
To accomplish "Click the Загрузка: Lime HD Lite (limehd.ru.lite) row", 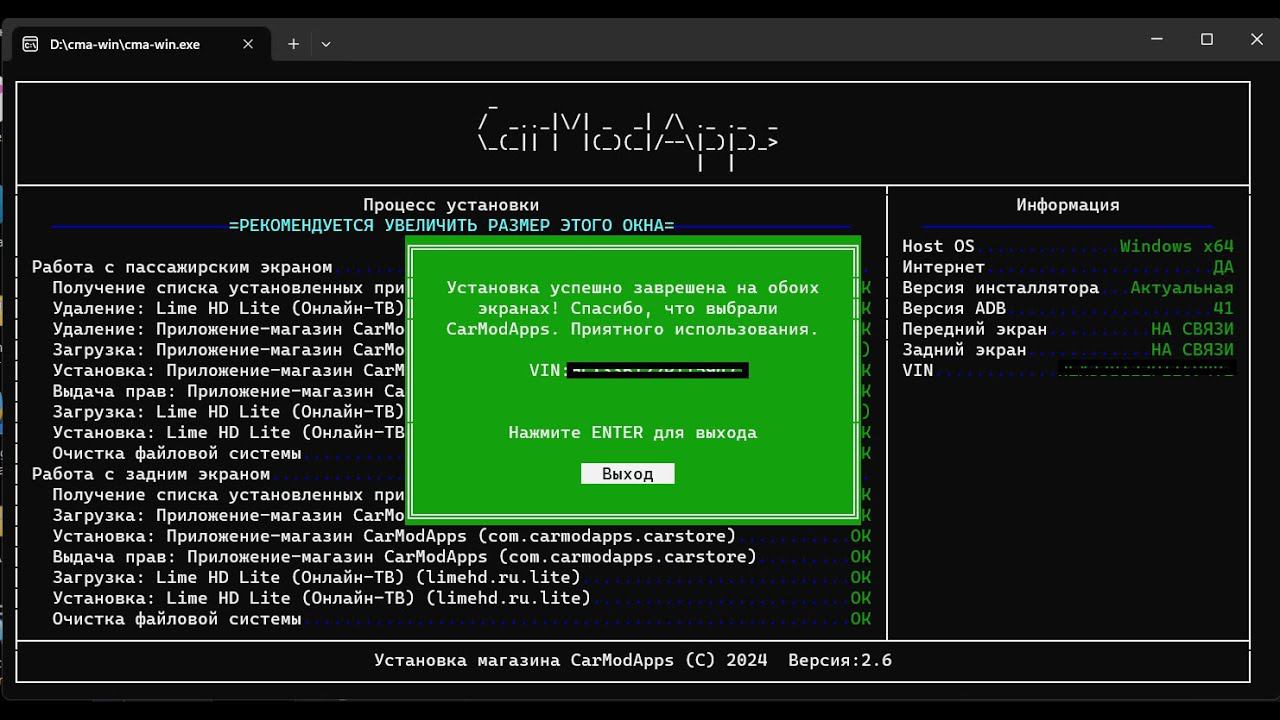I will [461, 578].
